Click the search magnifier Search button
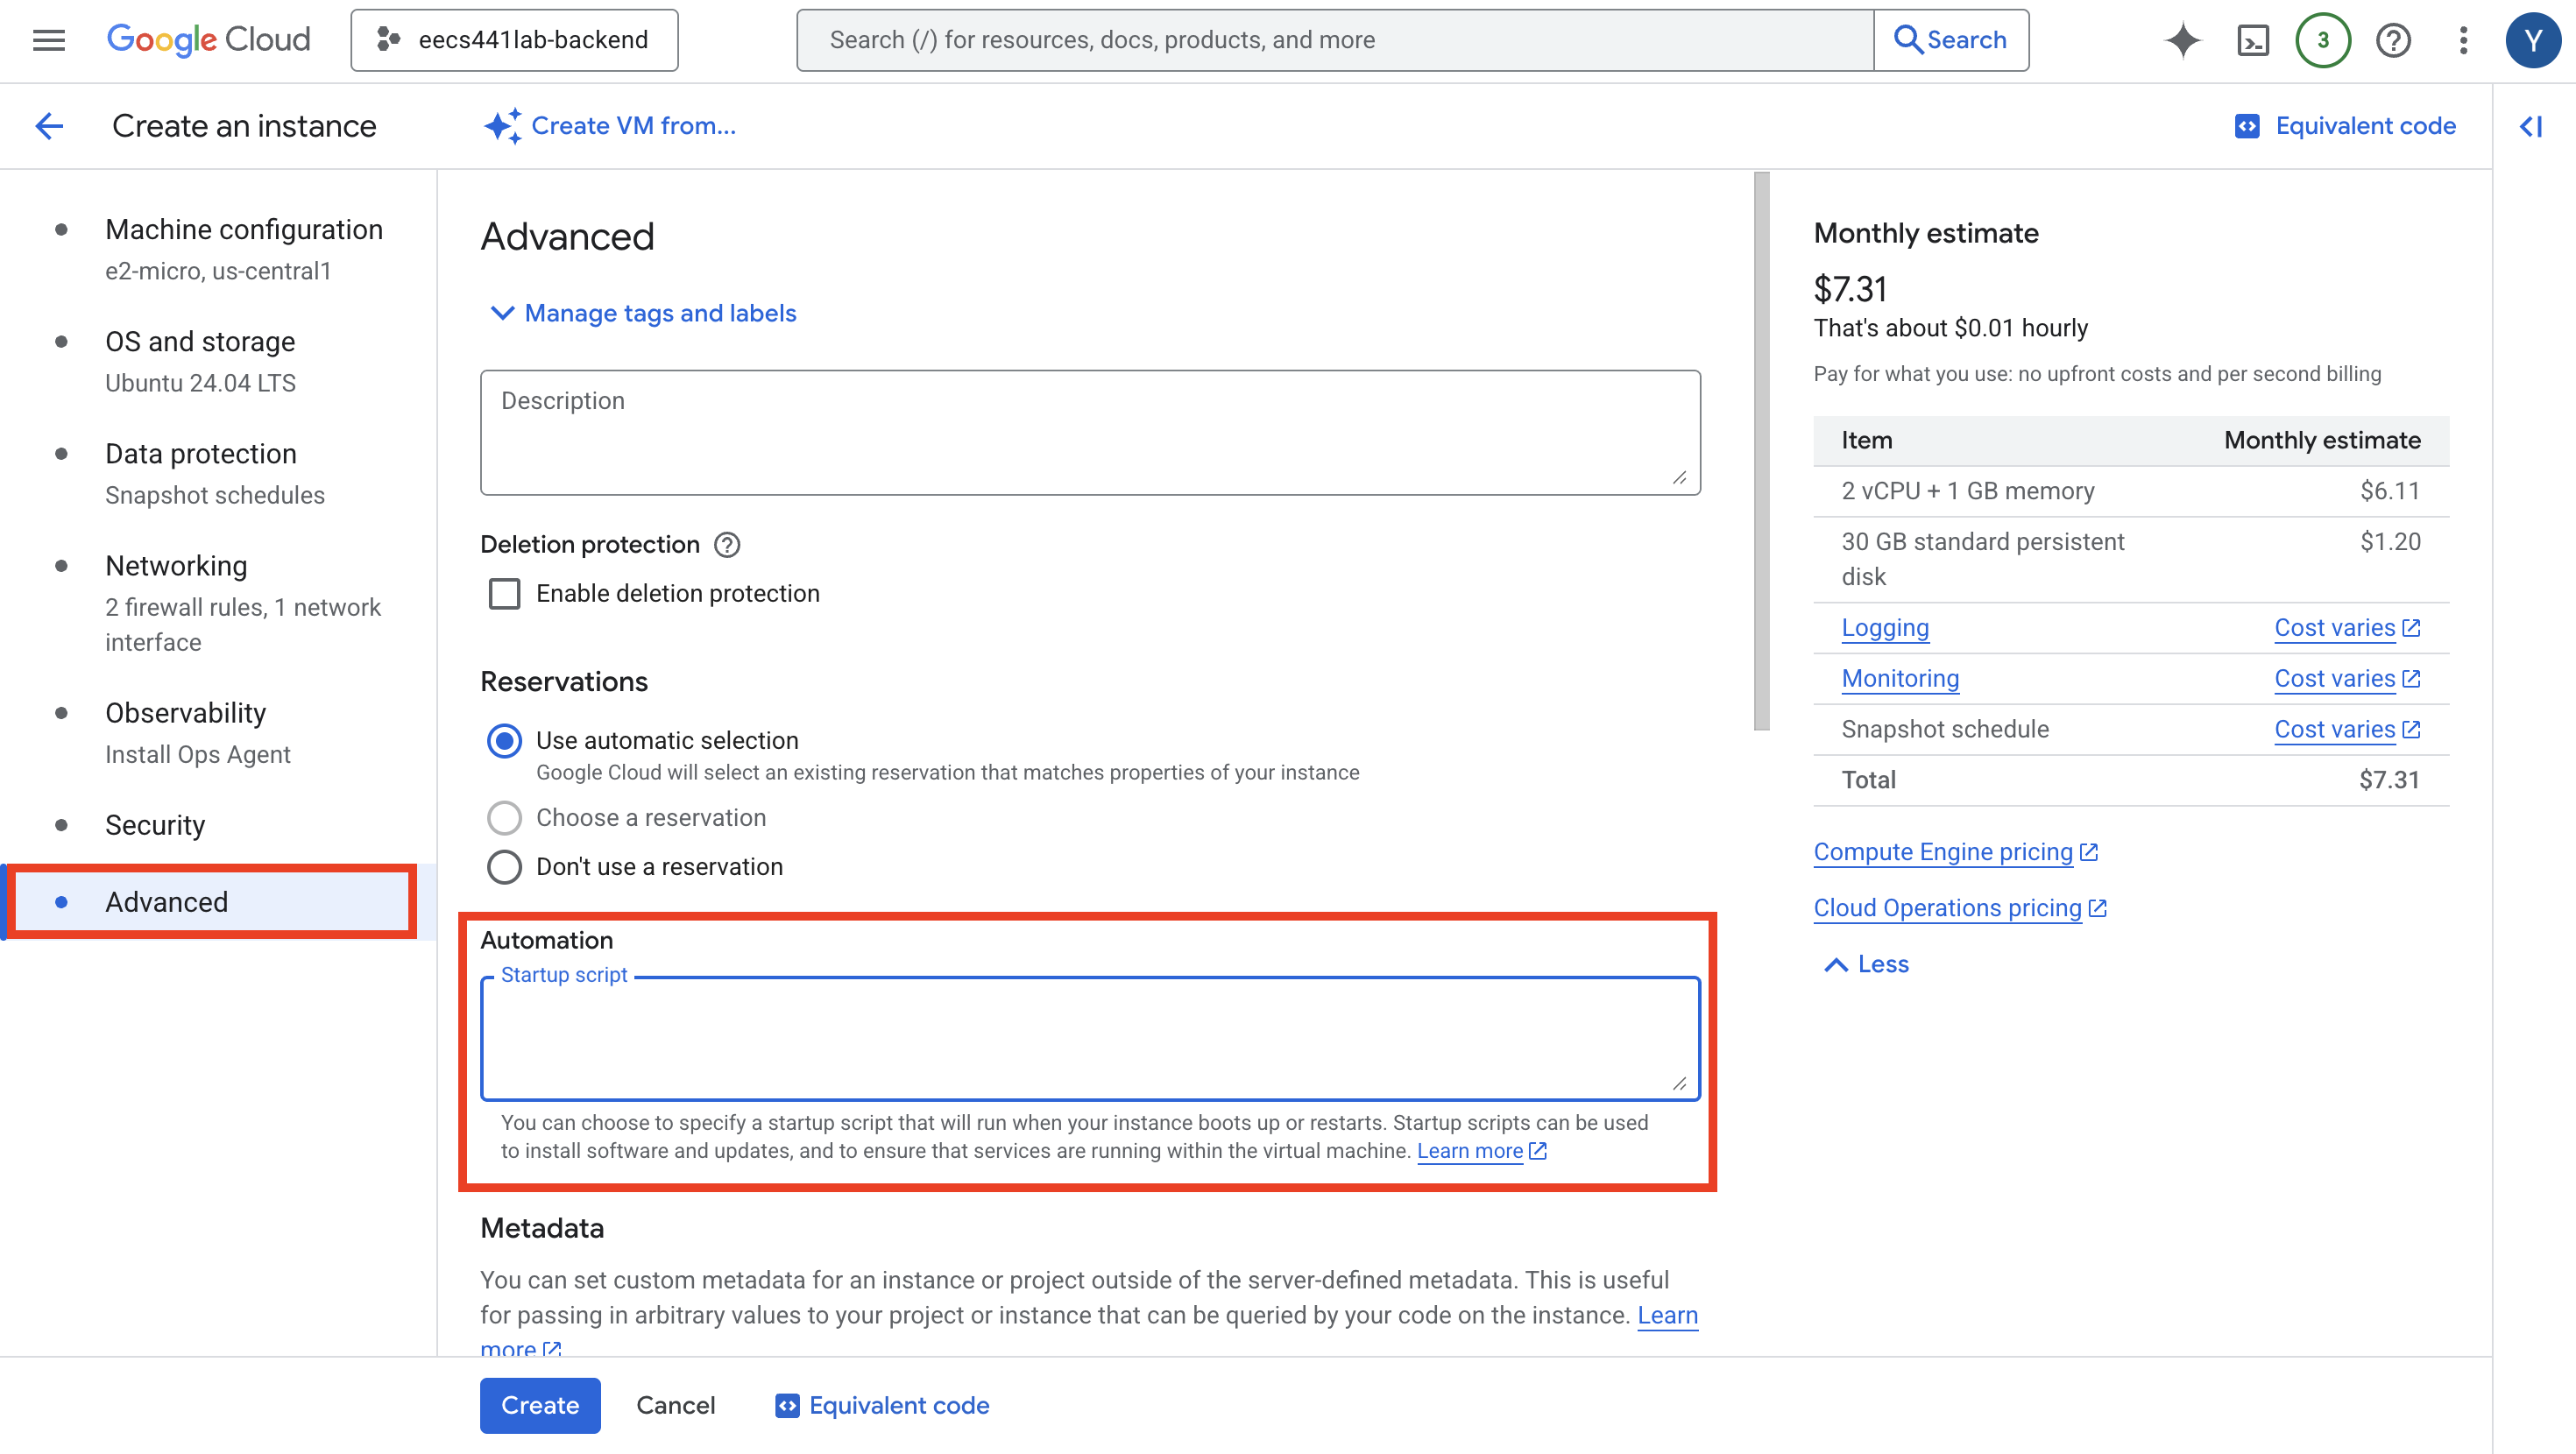This screenshot has width=2576, height=1454. pos(1951,40)
